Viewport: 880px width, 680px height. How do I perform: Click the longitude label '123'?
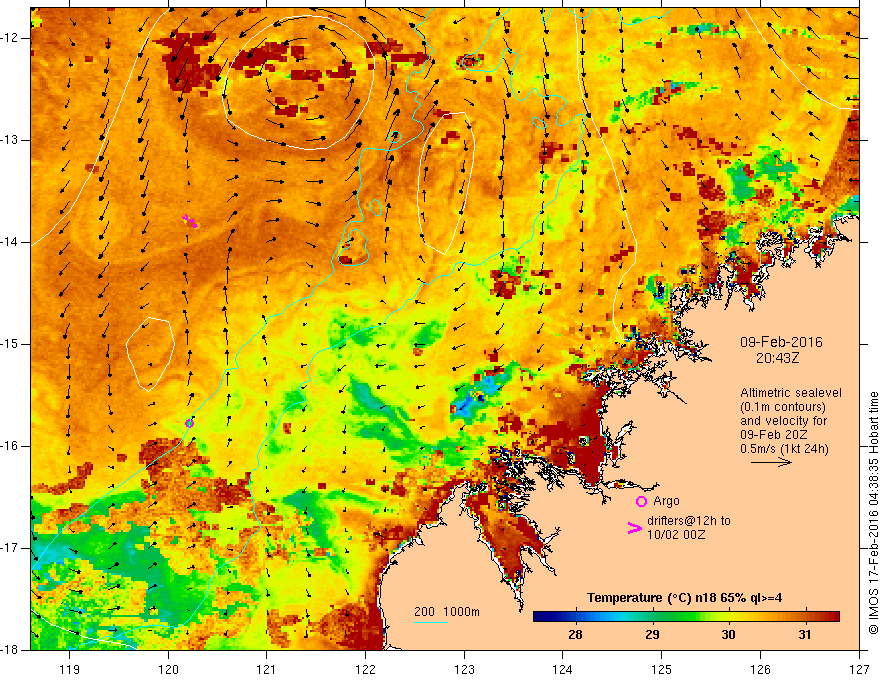[x=464, y=669]
